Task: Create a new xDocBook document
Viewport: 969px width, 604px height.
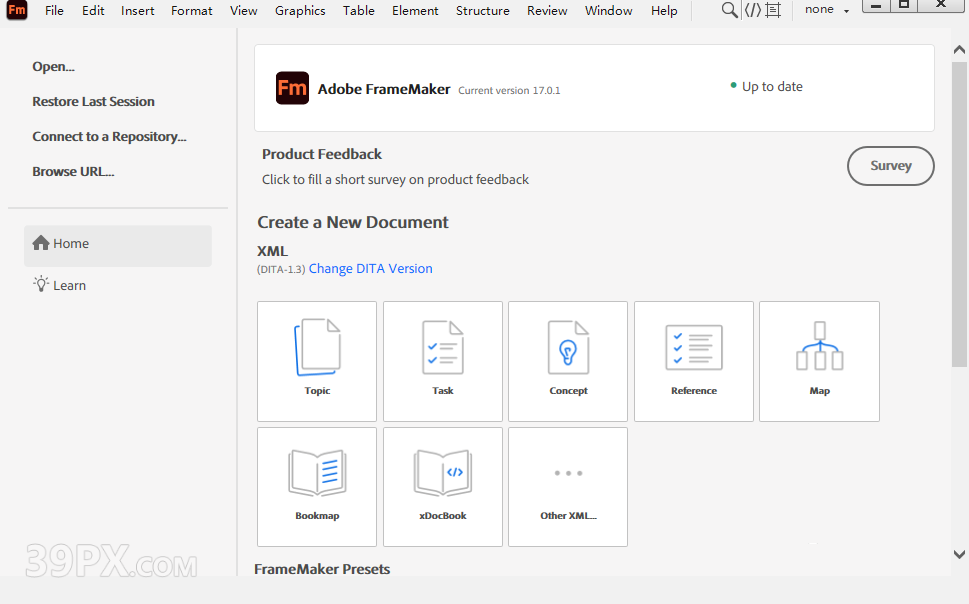Action: tap(442, 487)
